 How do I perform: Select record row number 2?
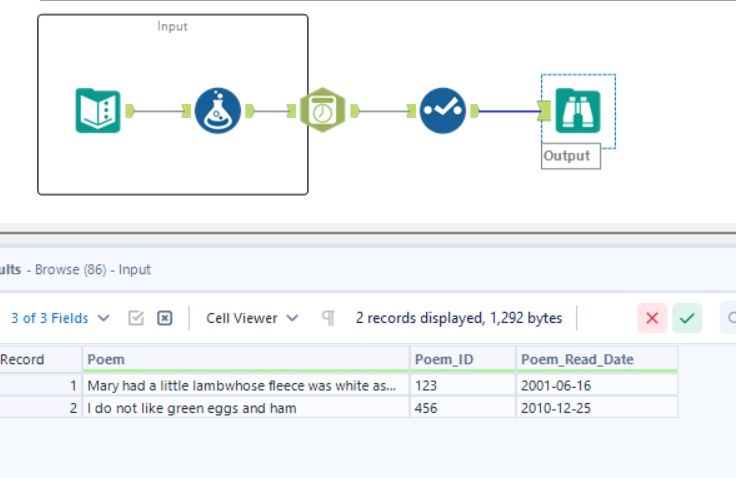pos(40,408)
